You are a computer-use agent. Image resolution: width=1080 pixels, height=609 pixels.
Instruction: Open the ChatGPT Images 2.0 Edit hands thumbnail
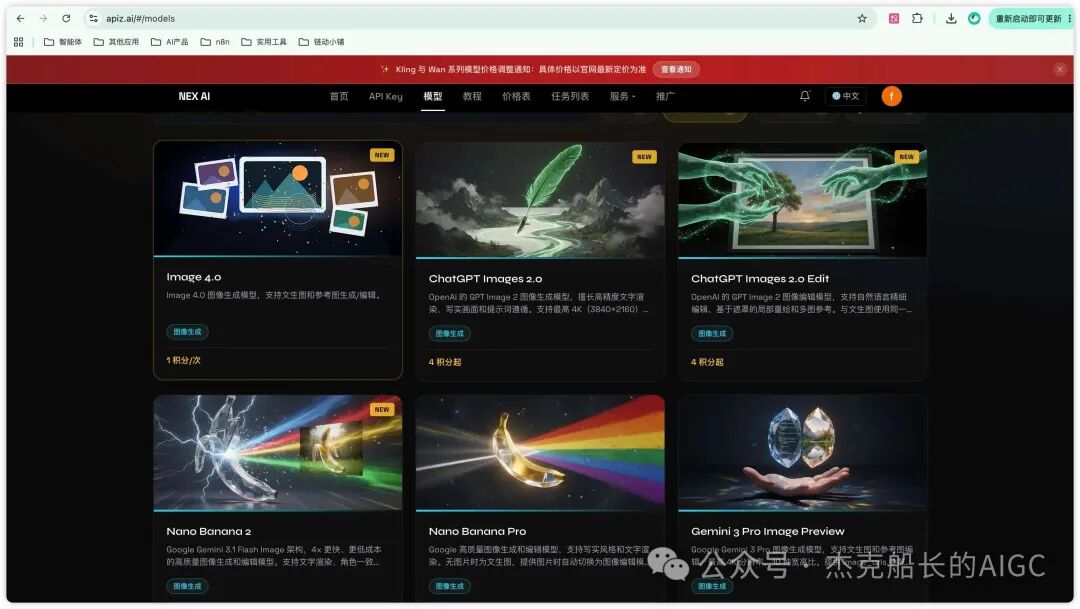[802, 200]
